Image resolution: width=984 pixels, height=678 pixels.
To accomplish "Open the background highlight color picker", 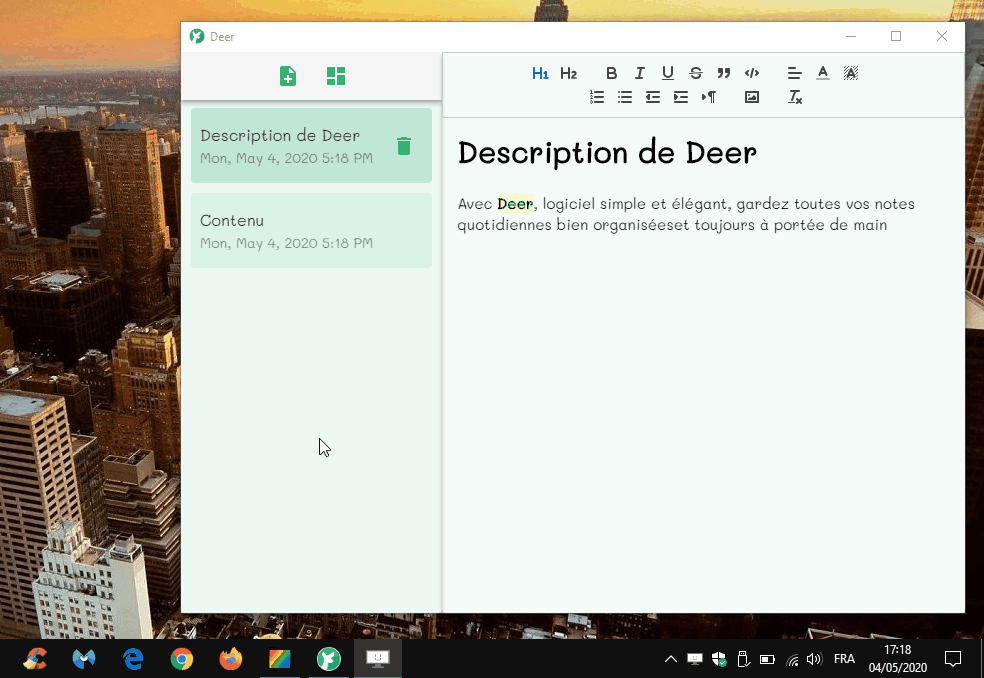I will [850, 73].
